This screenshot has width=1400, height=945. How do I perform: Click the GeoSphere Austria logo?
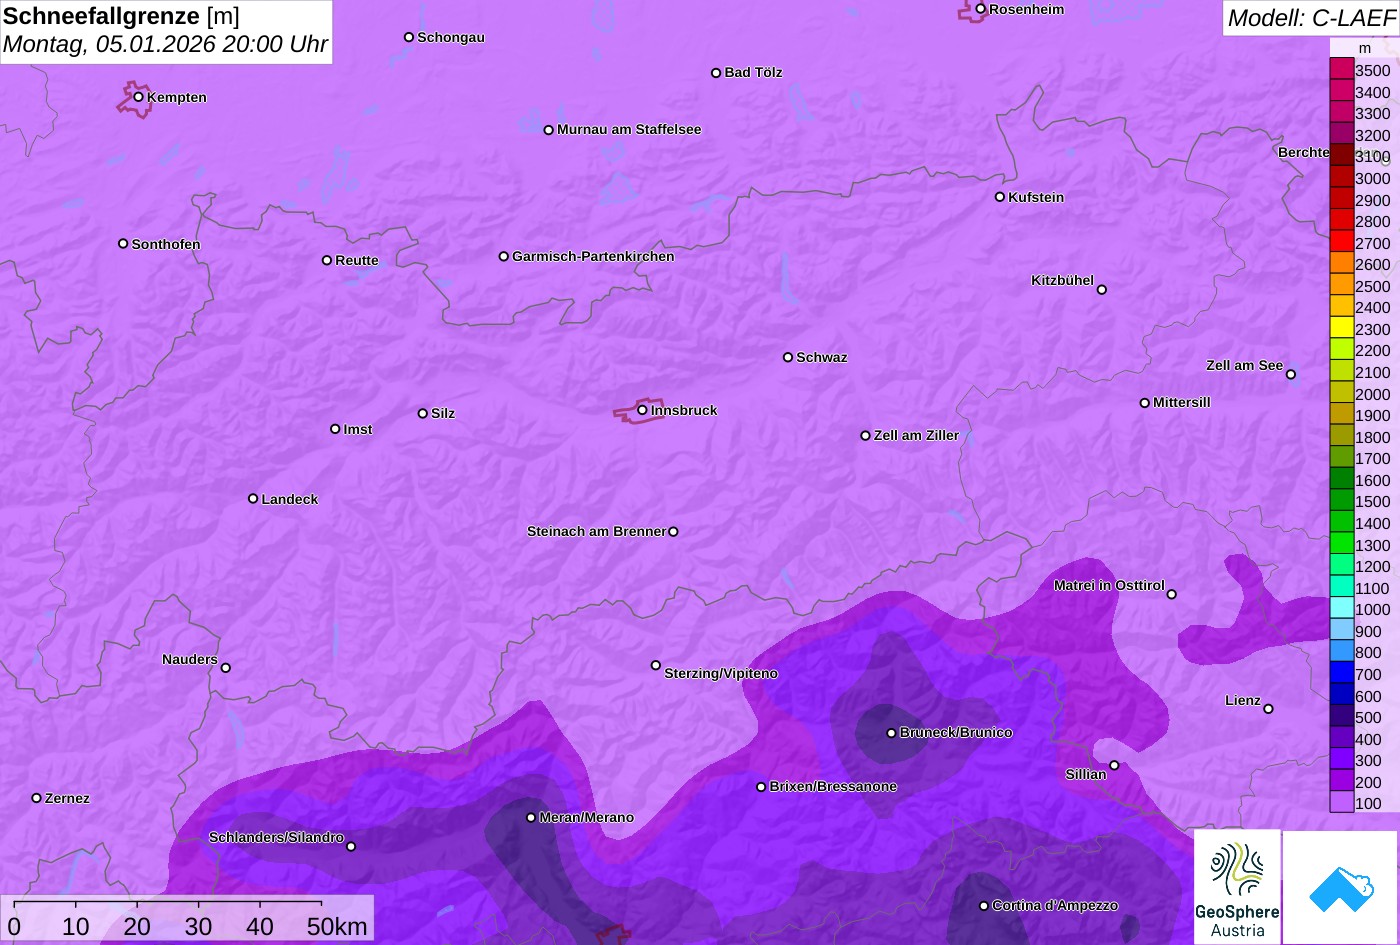tap(1237, 887)
